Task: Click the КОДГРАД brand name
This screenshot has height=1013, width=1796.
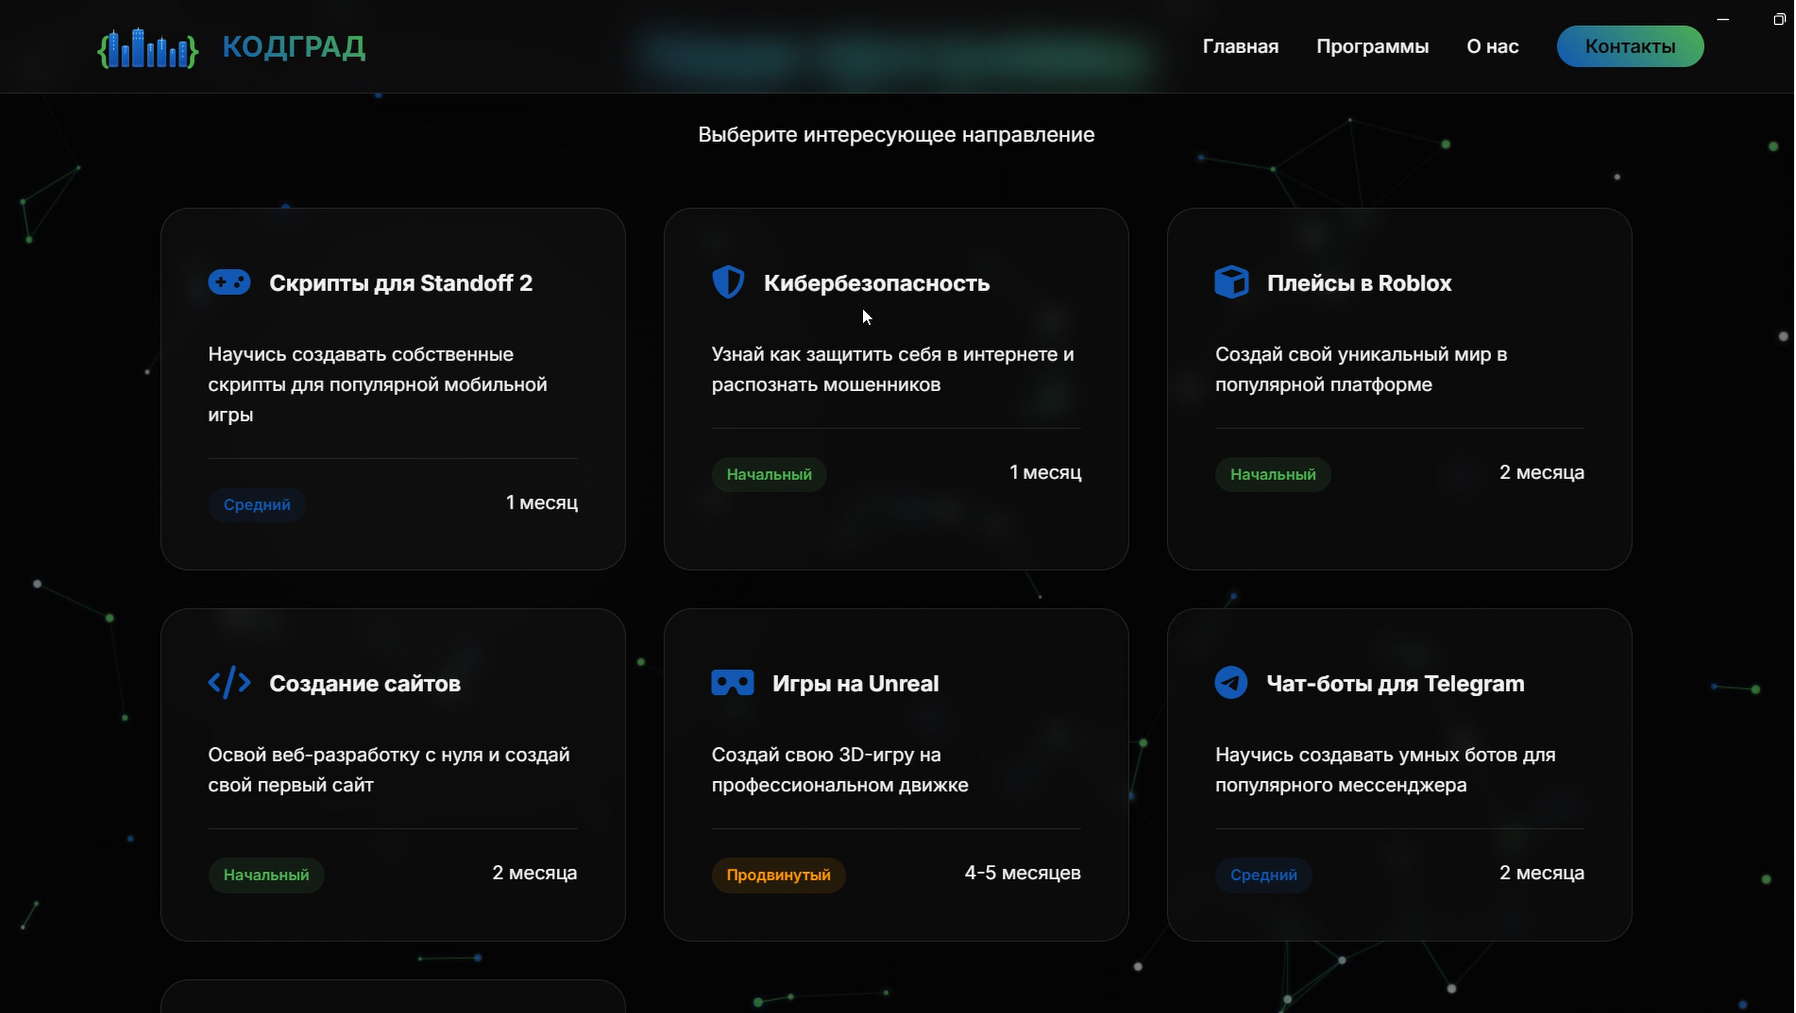Action: click(294, 47)
